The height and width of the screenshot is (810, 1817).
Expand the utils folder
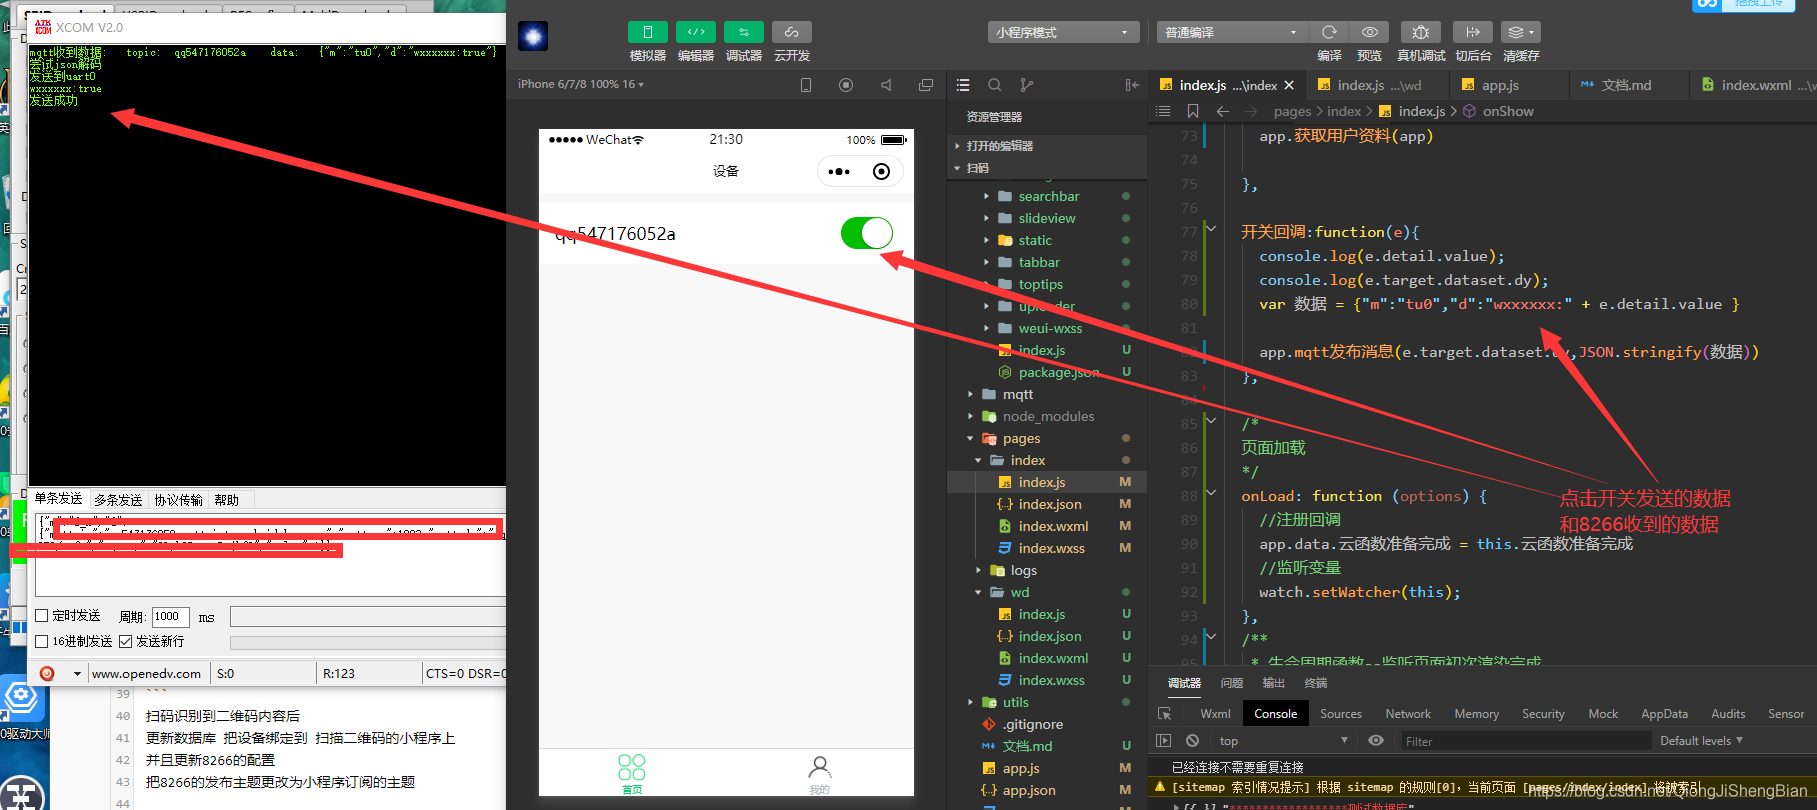1016,702
